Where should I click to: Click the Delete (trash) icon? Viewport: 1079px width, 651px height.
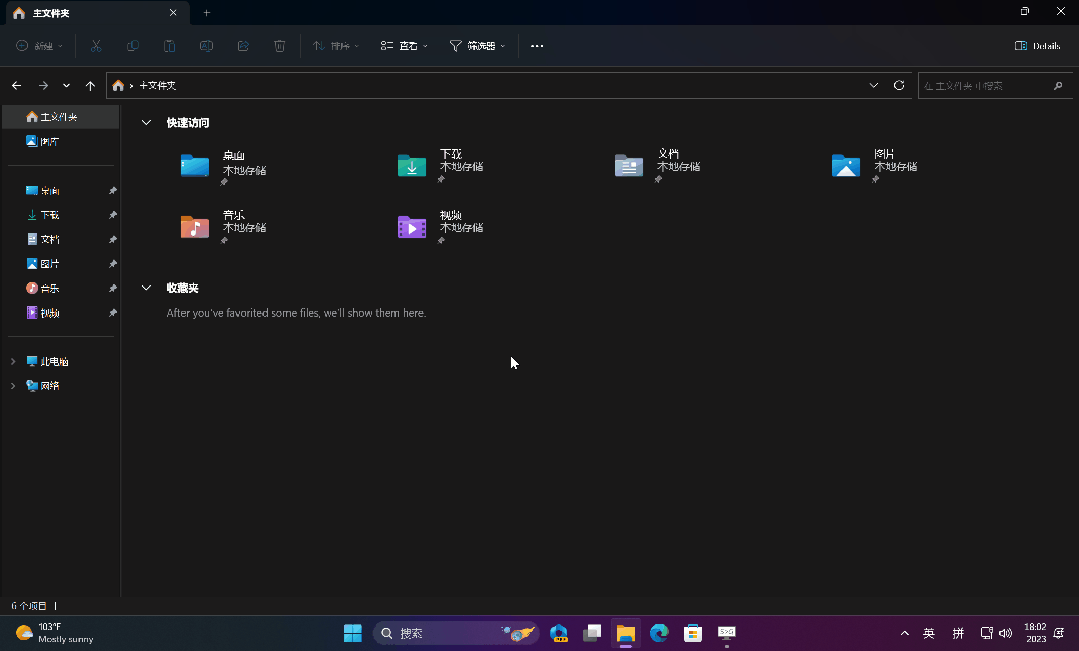point(279,45)
